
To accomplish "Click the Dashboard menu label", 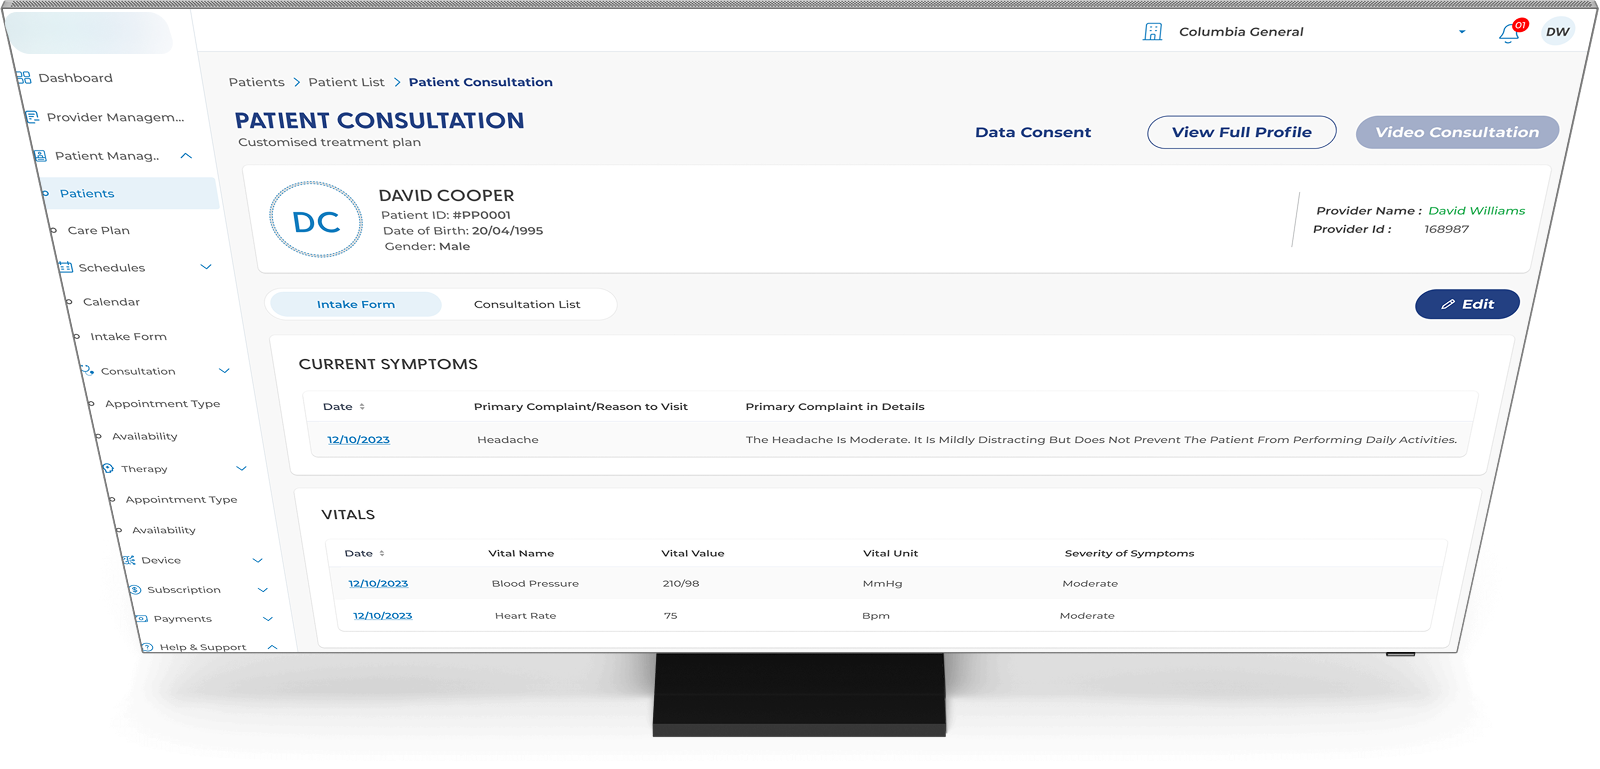I will click(75, 78).
